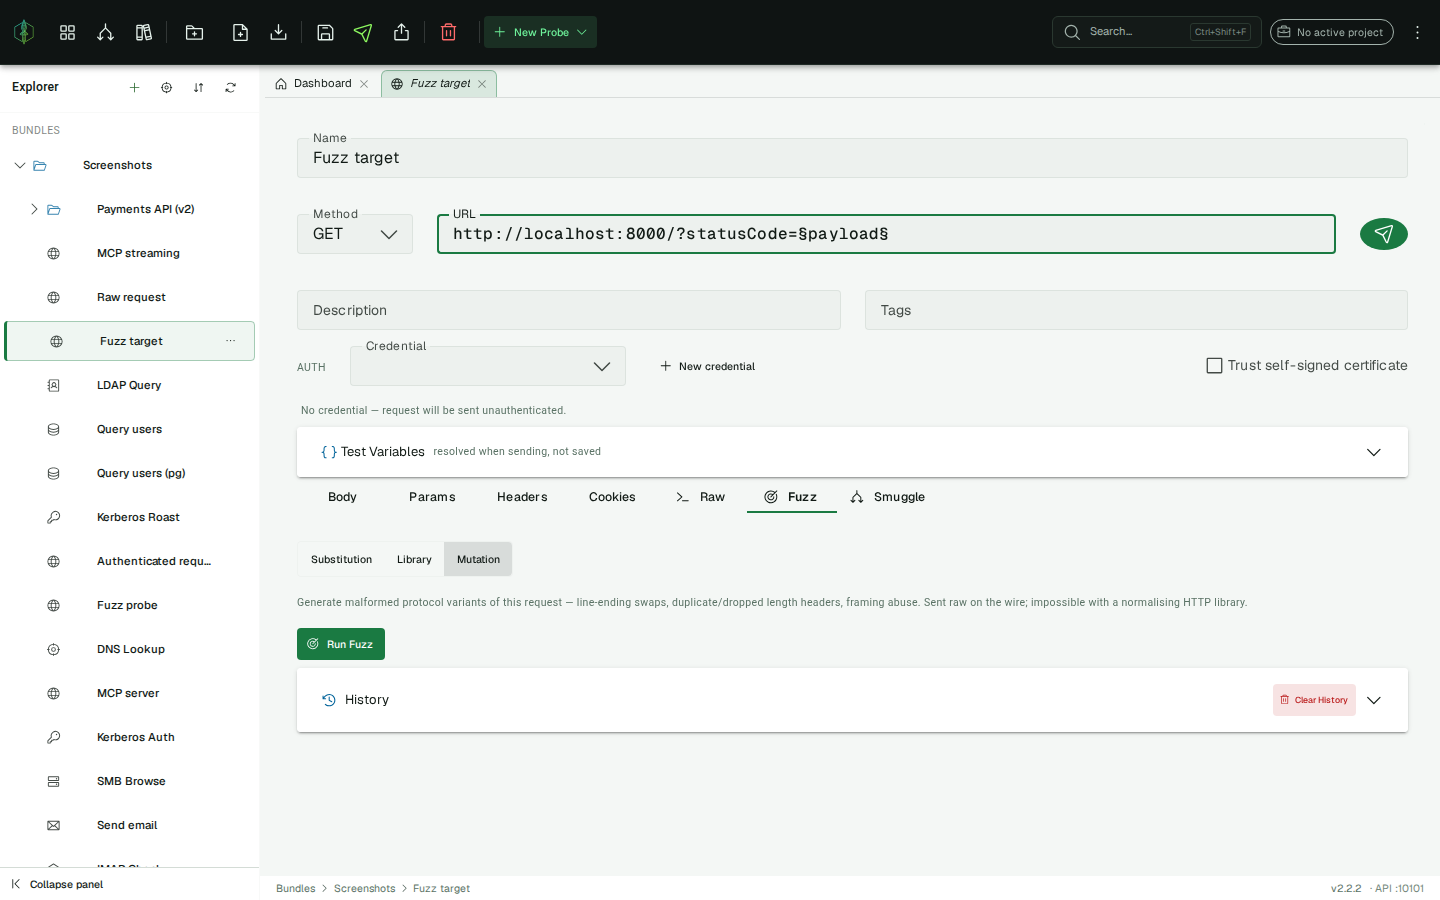Viewport: 1440px width, 900px height.
Task: Click the Explorer locate target icon
Action: 166,87
